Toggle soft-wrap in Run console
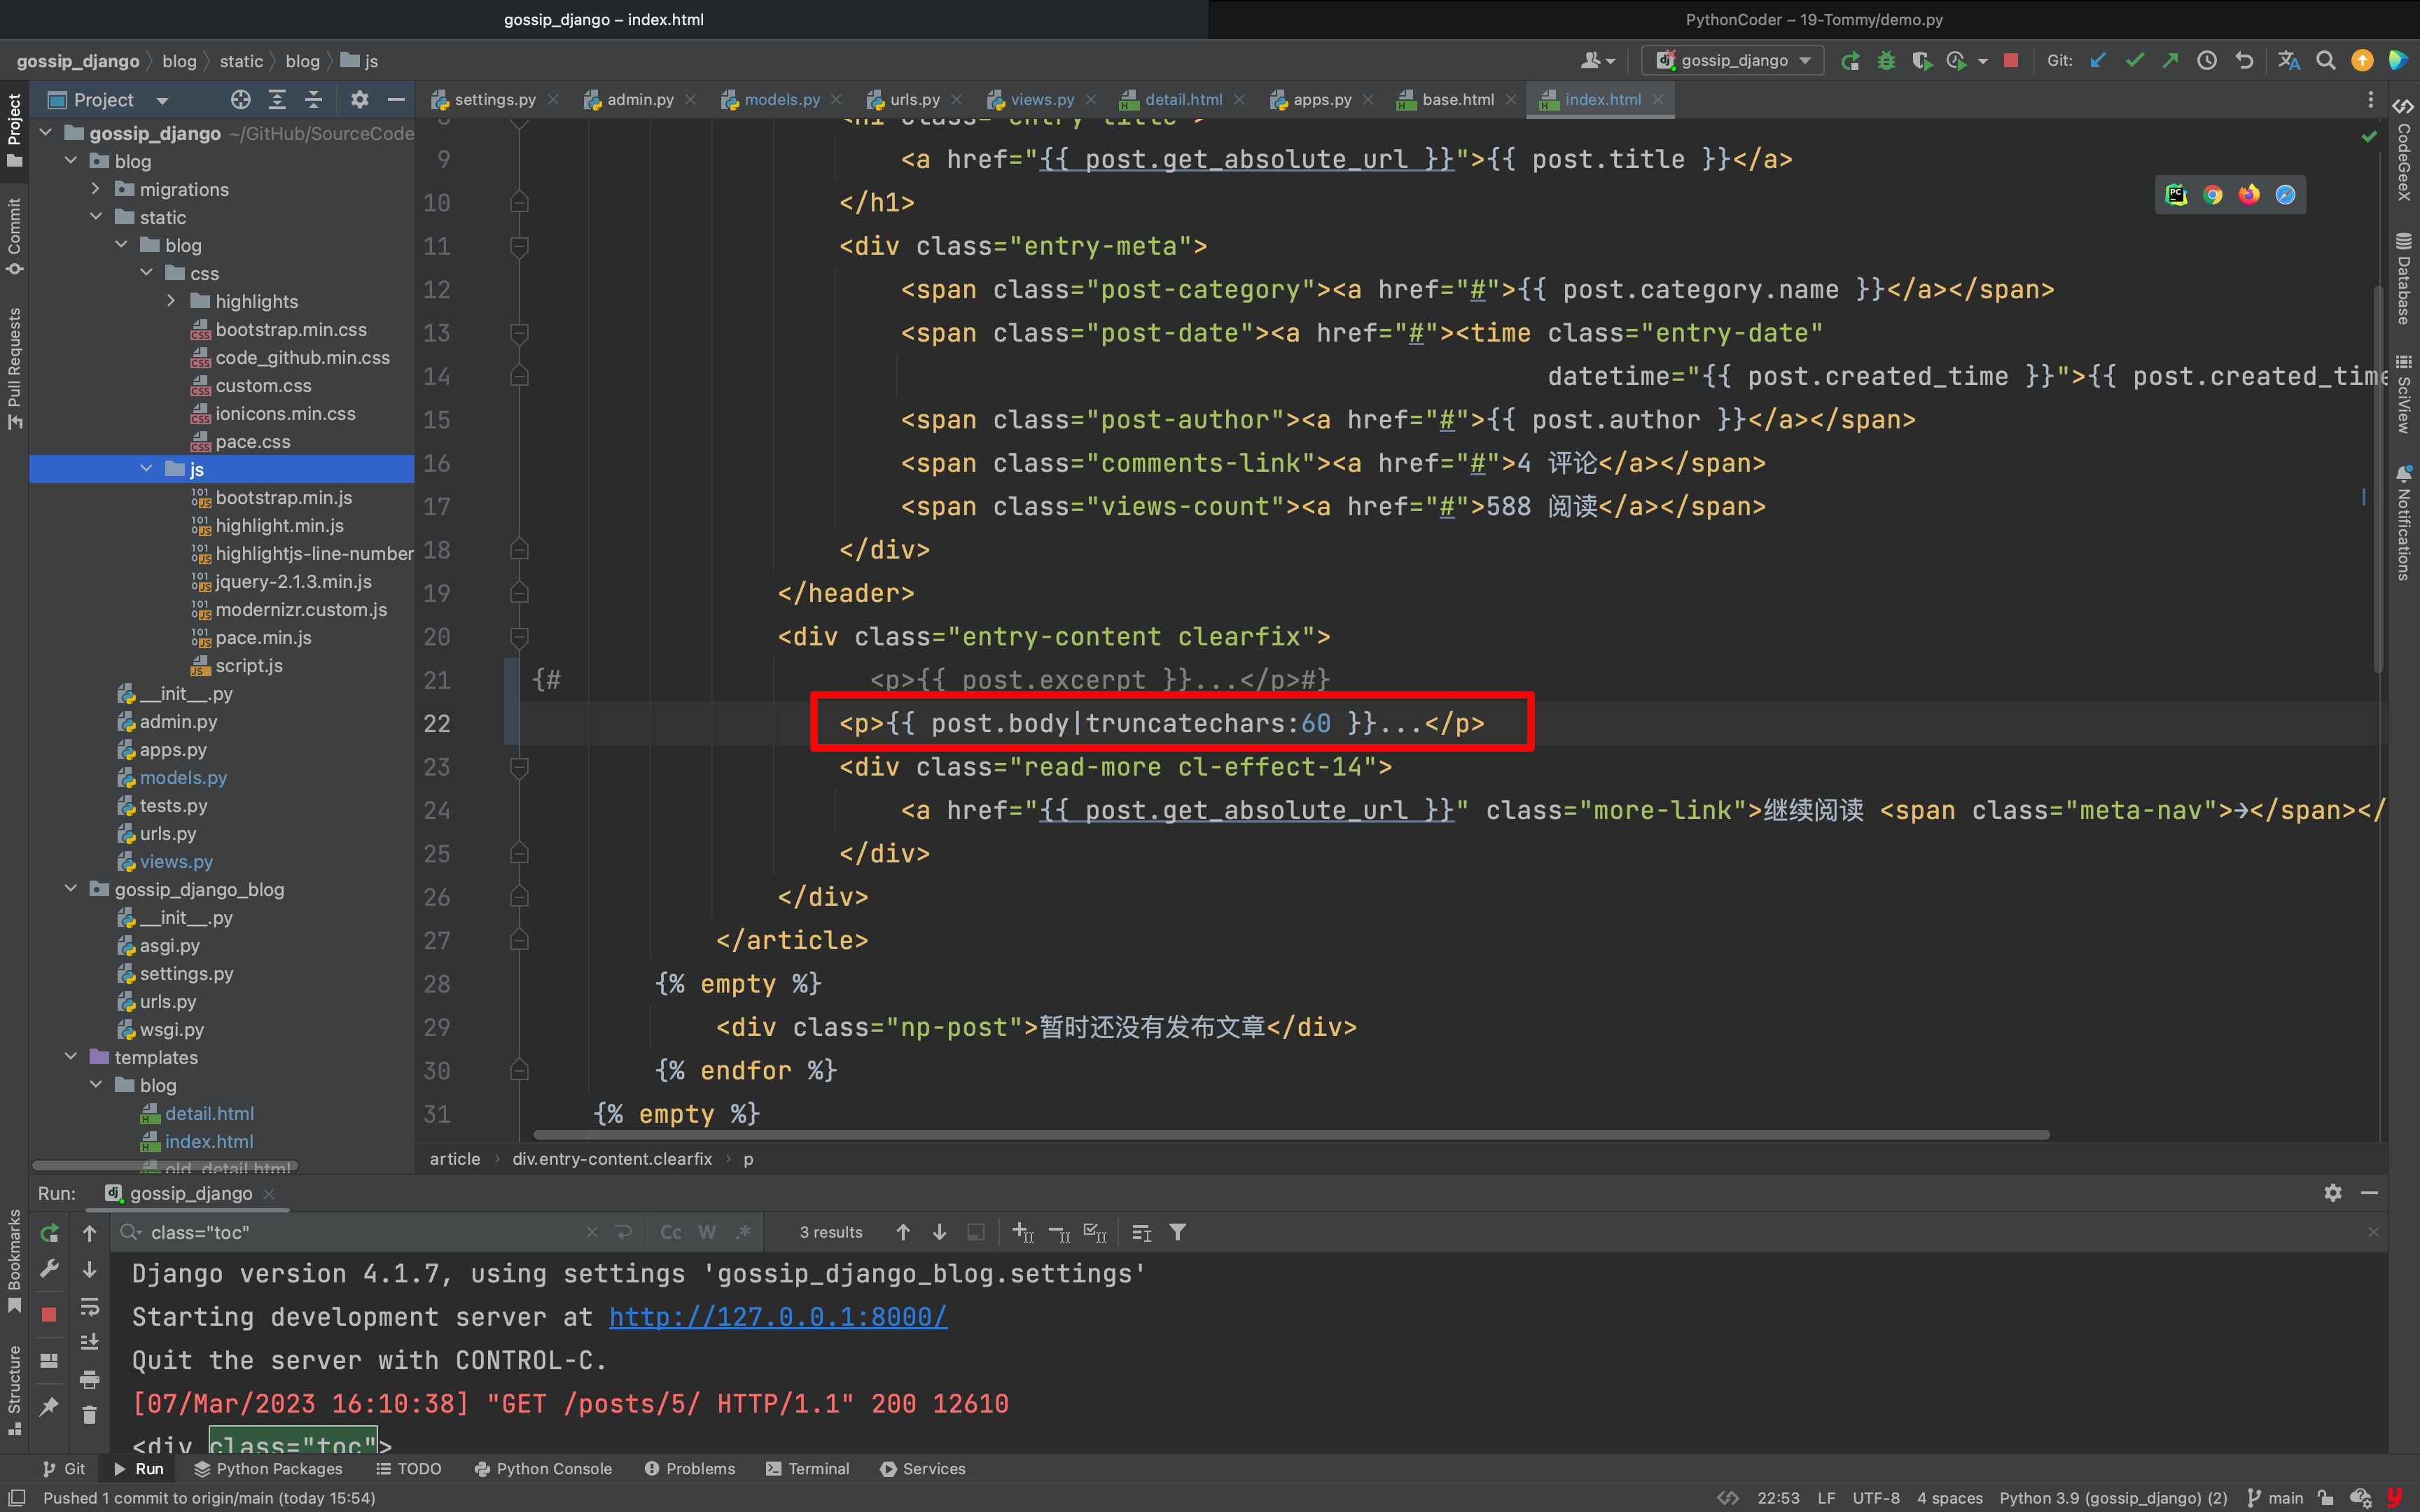Viewport: 2420px width, 1512px height. [89, 1306]
